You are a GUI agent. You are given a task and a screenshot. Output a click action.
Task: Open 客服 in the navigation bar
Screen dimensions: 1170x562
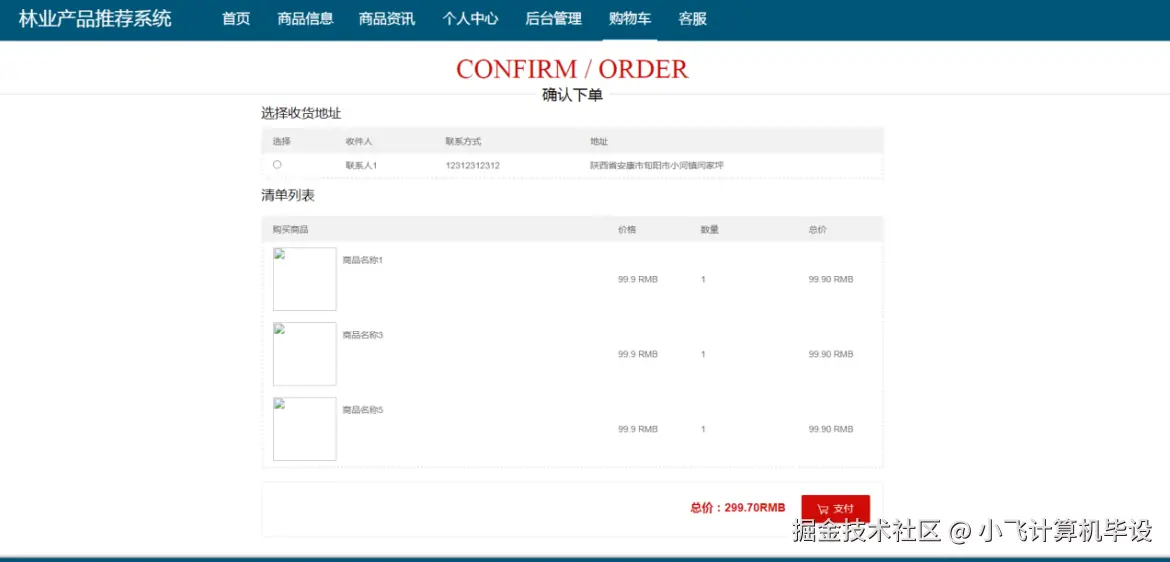pos(692,19)
